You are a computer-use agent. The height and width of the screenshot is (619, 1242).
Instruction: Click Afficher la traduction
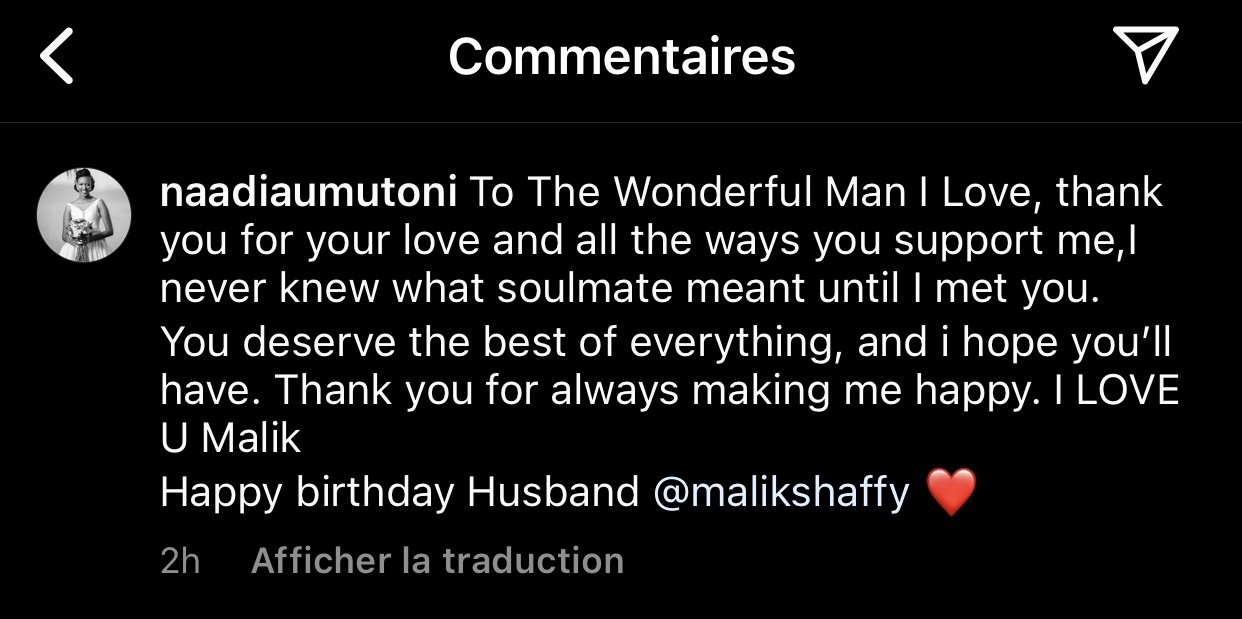pos(437,561)
